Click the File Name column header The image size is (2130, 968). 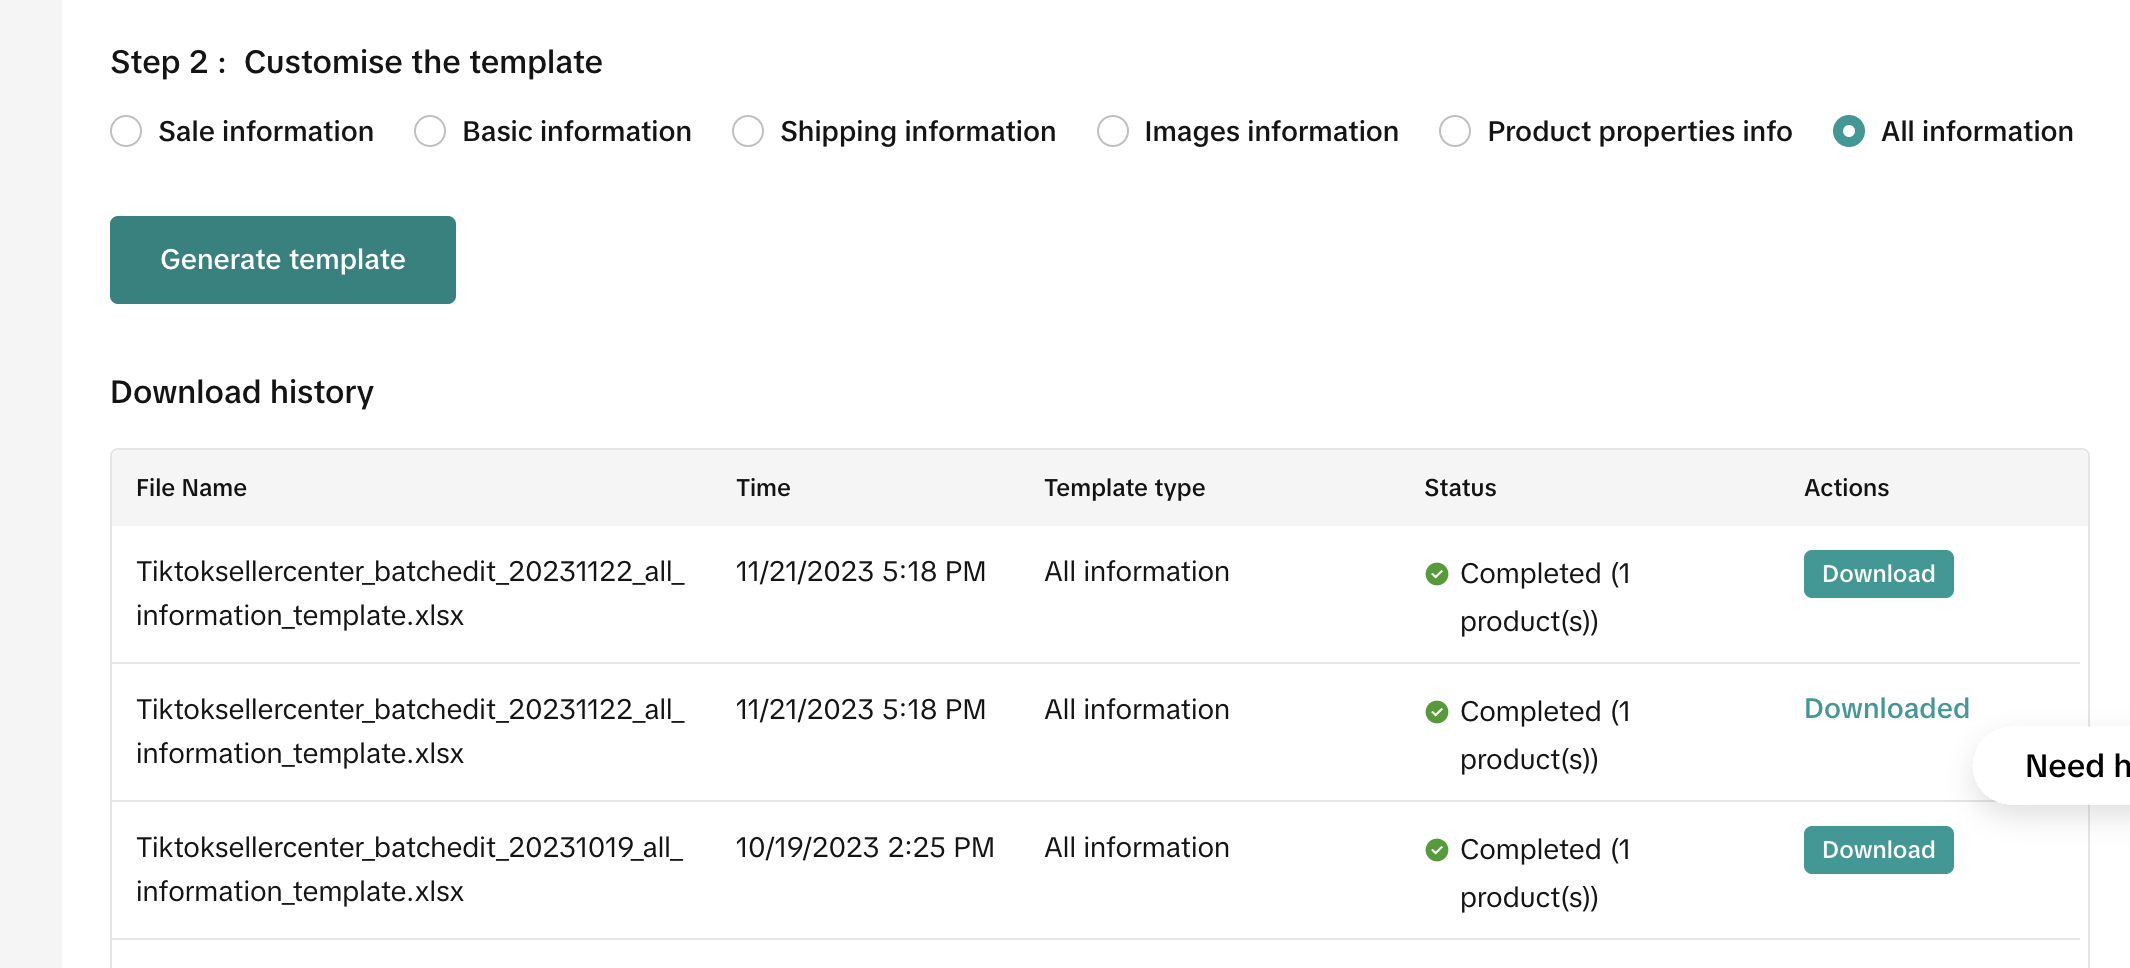point(191,488)
